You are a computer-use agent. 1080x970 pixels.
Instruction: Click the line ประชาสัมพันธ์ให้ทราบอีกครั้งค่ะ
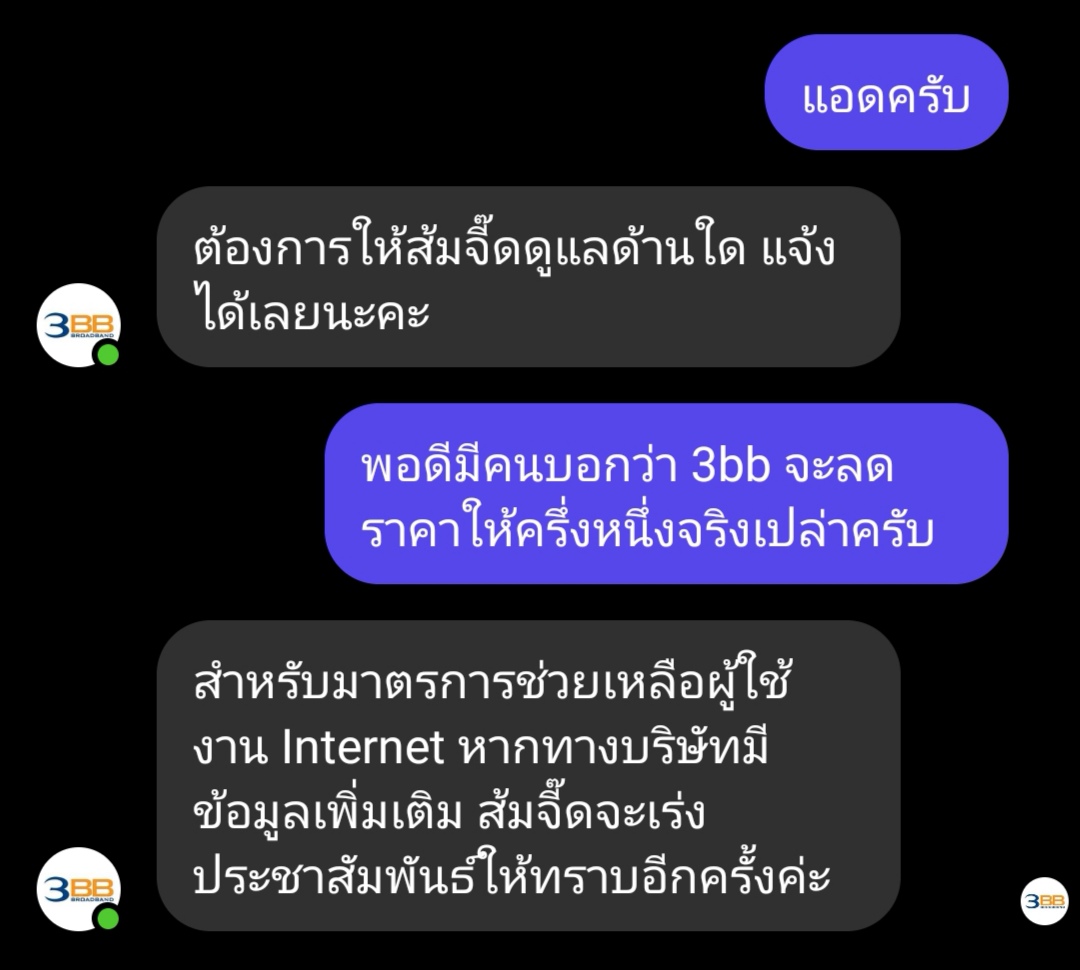512,875
